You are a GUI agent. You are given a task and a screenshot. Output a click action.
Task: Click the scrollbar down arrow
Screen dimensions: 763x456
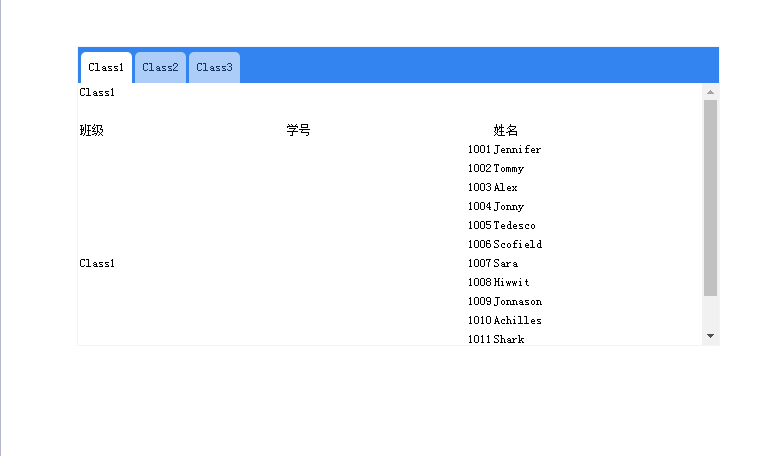tap(710, 336)
